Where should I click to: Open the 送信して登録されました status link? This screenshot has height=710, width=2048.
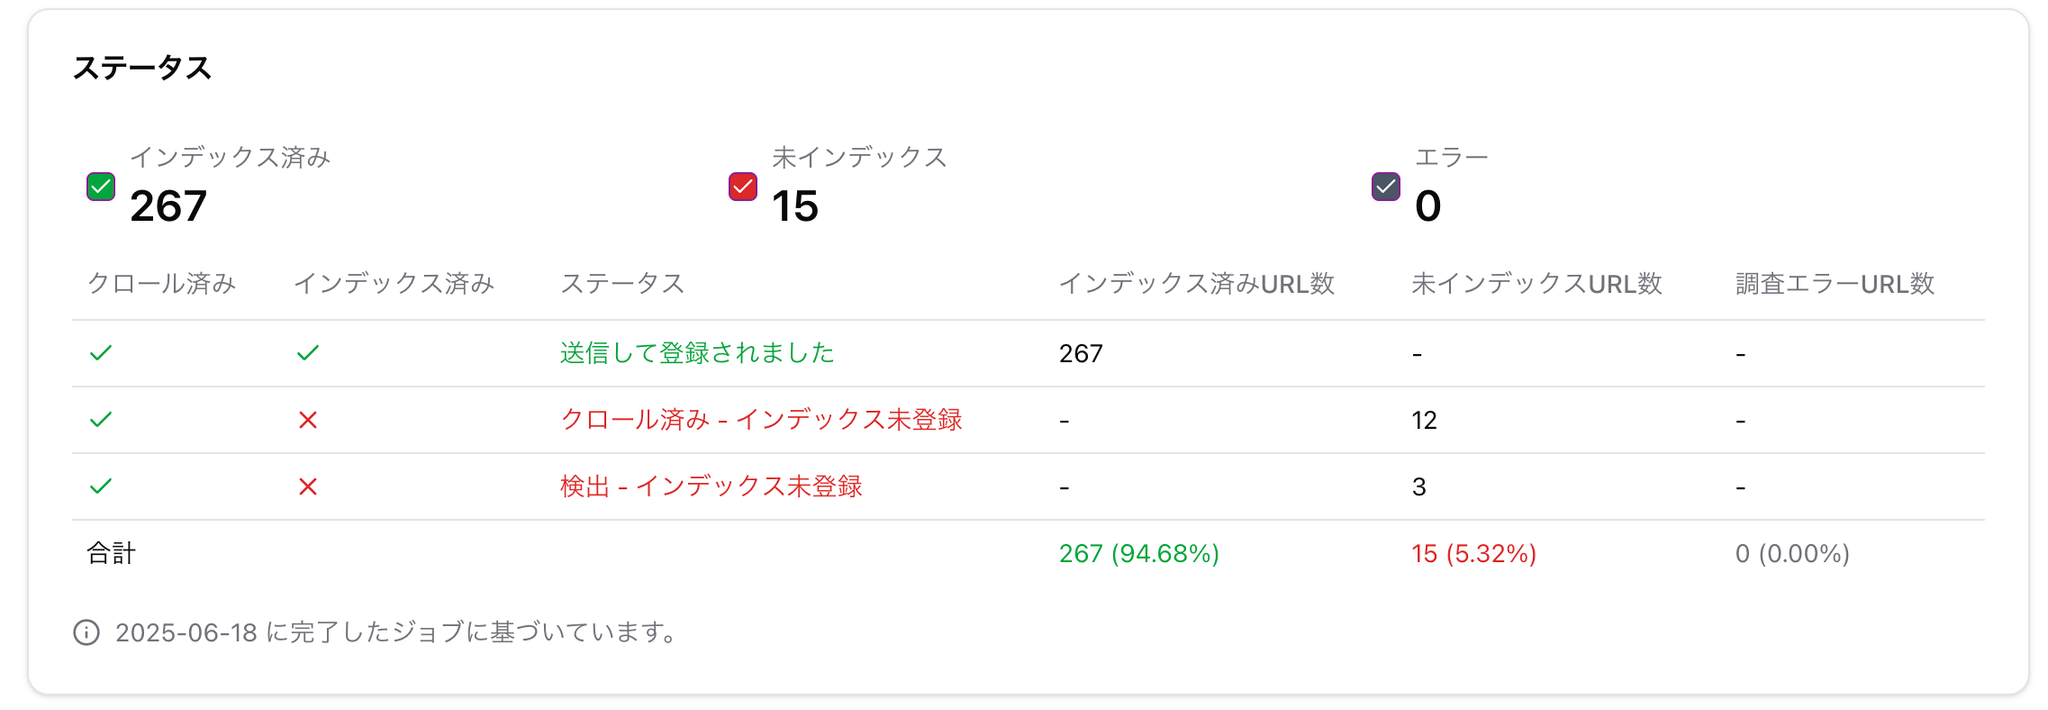pos(697,353)
